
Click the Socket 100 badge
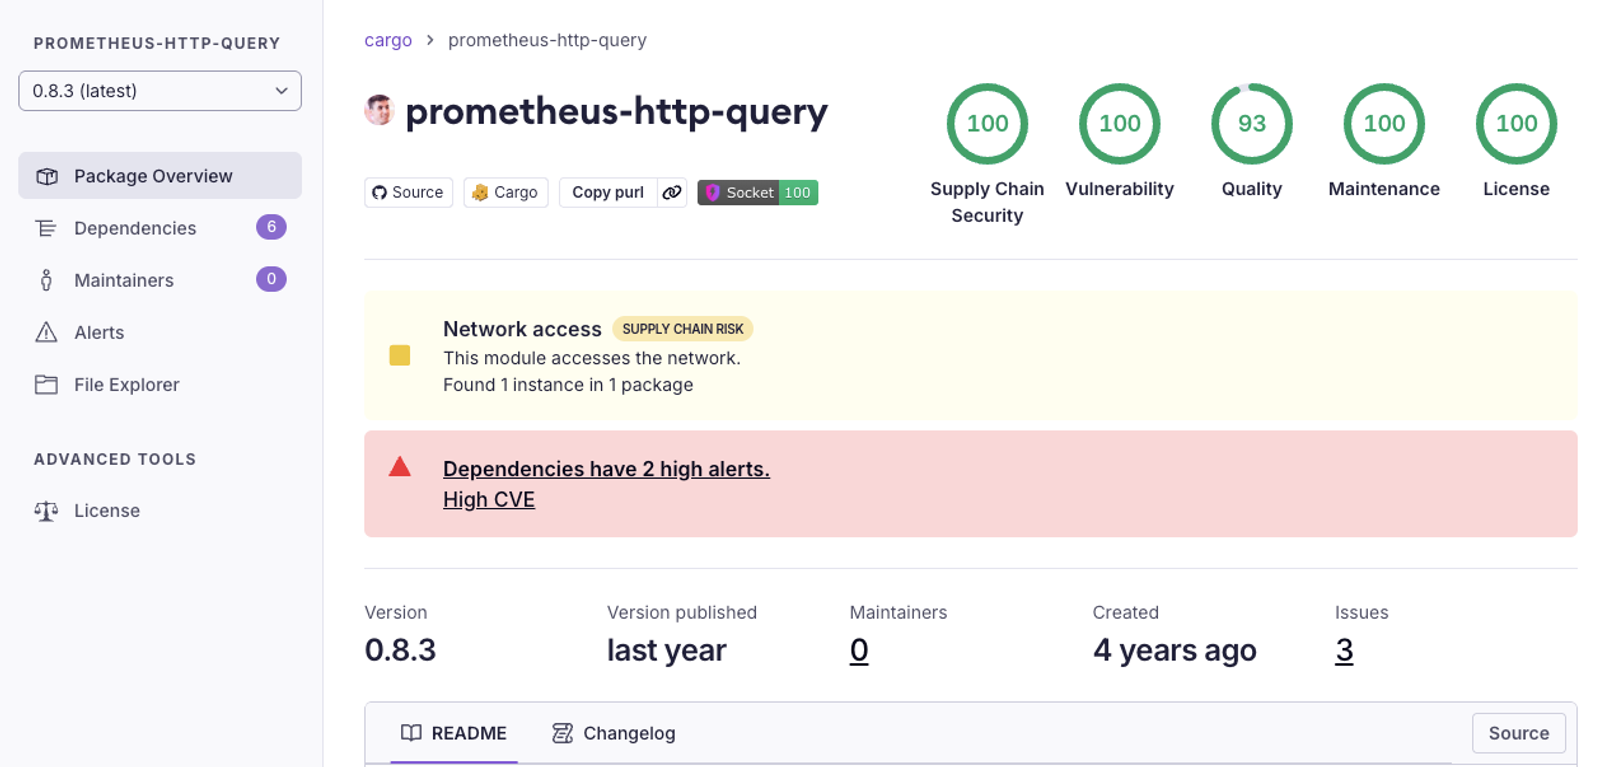click(757, 192)
